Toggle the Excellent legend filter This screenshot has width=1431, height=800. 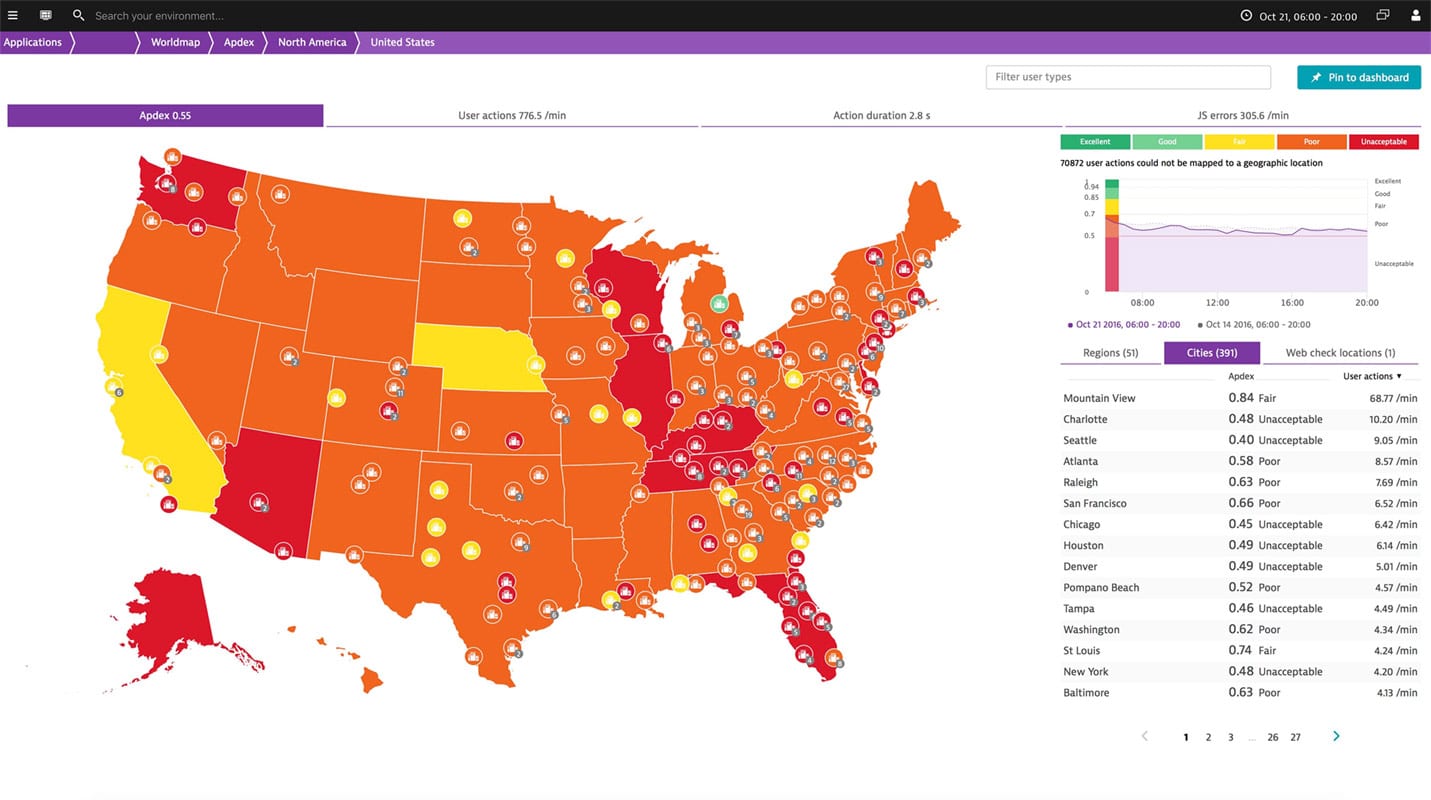[1095, 141]
